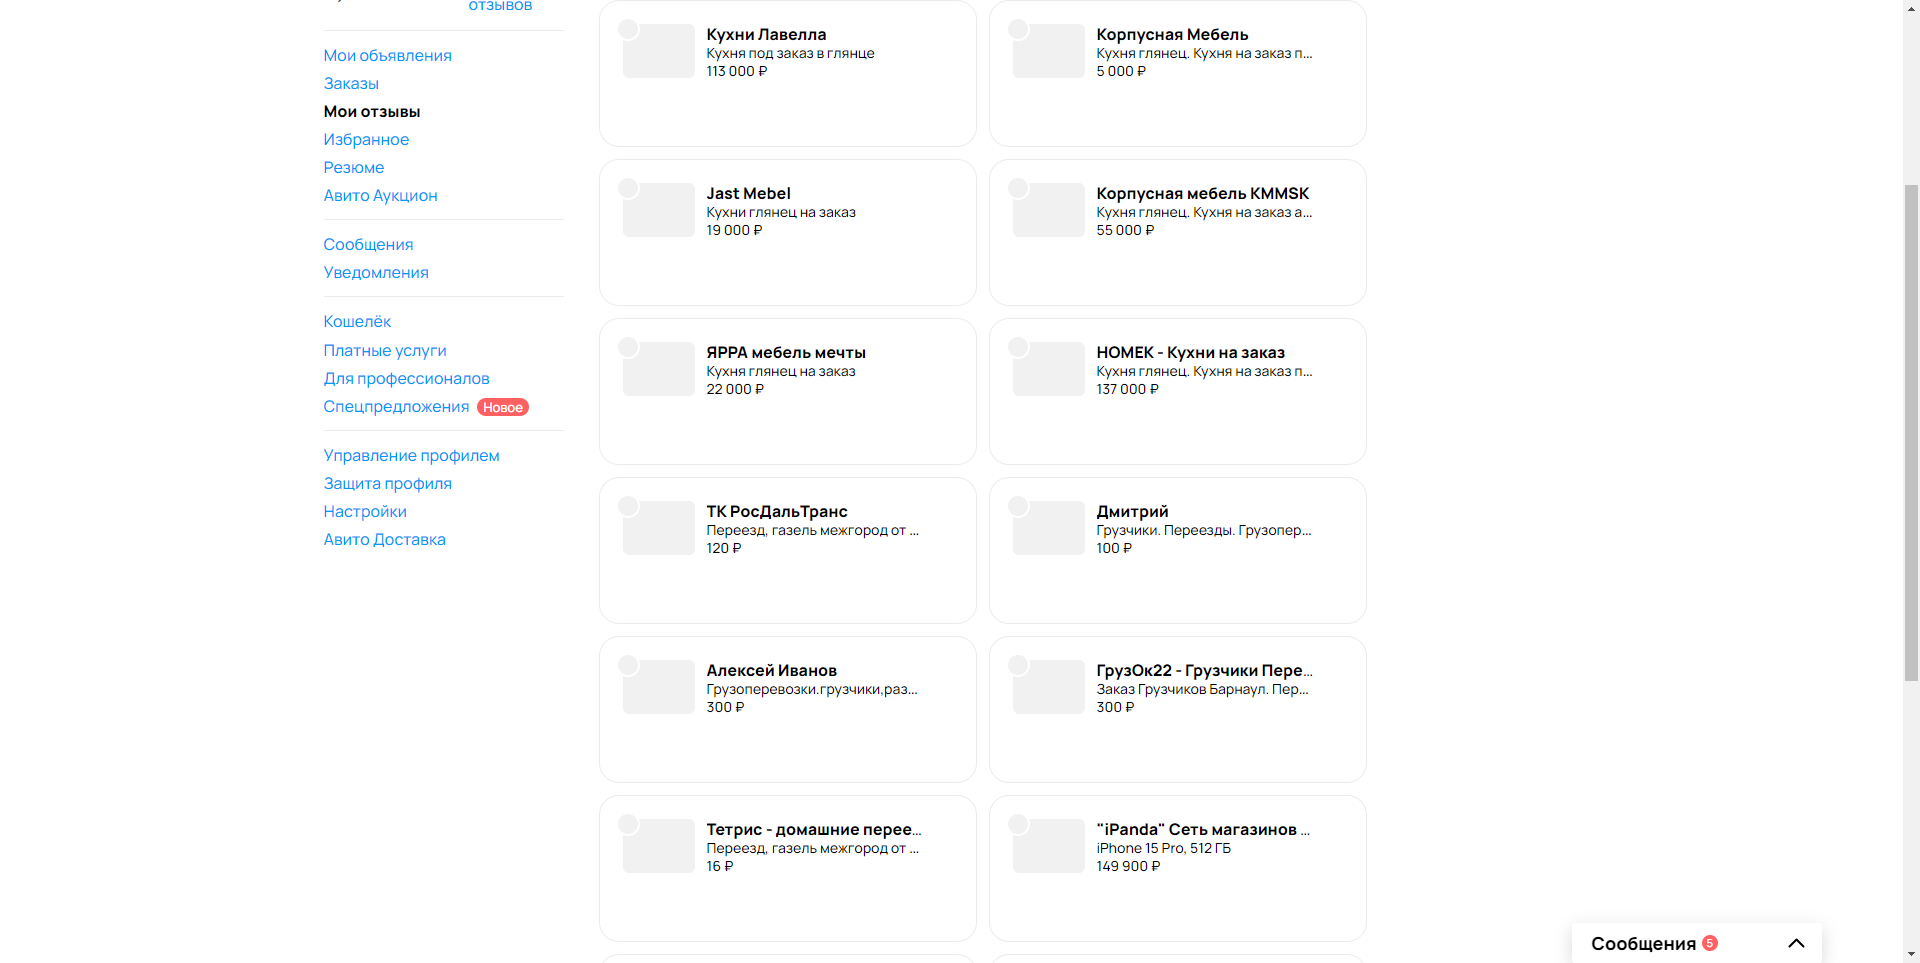This screenshot has width=1920, height=963.
Task: Open Авито Аукцион link
Action: 380,196
